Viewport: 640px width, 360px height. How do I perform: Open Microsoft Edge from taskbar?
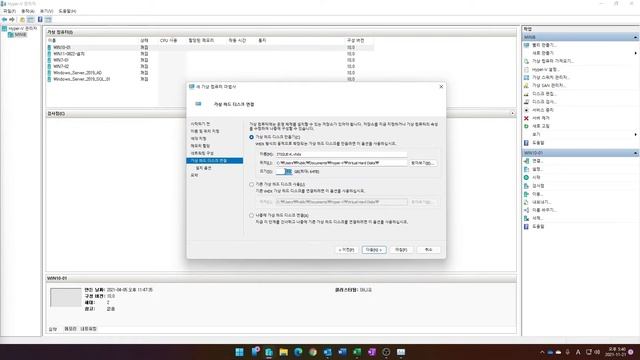[298, 352]
